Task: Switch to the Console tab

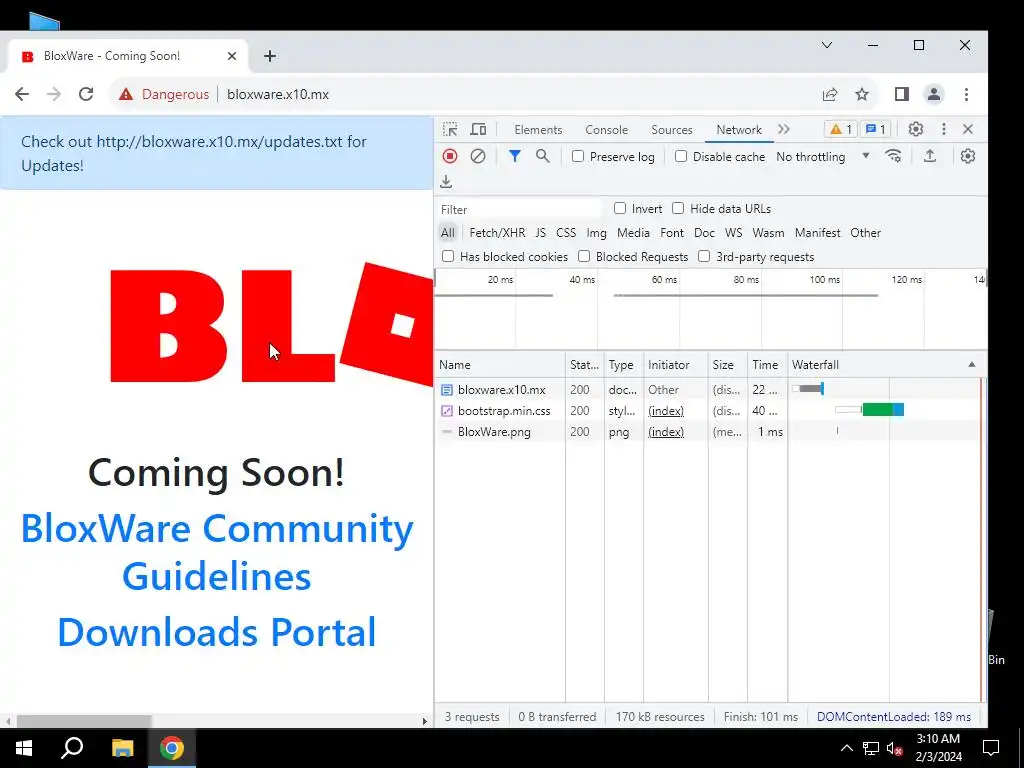Action: [x=607, y=129]
